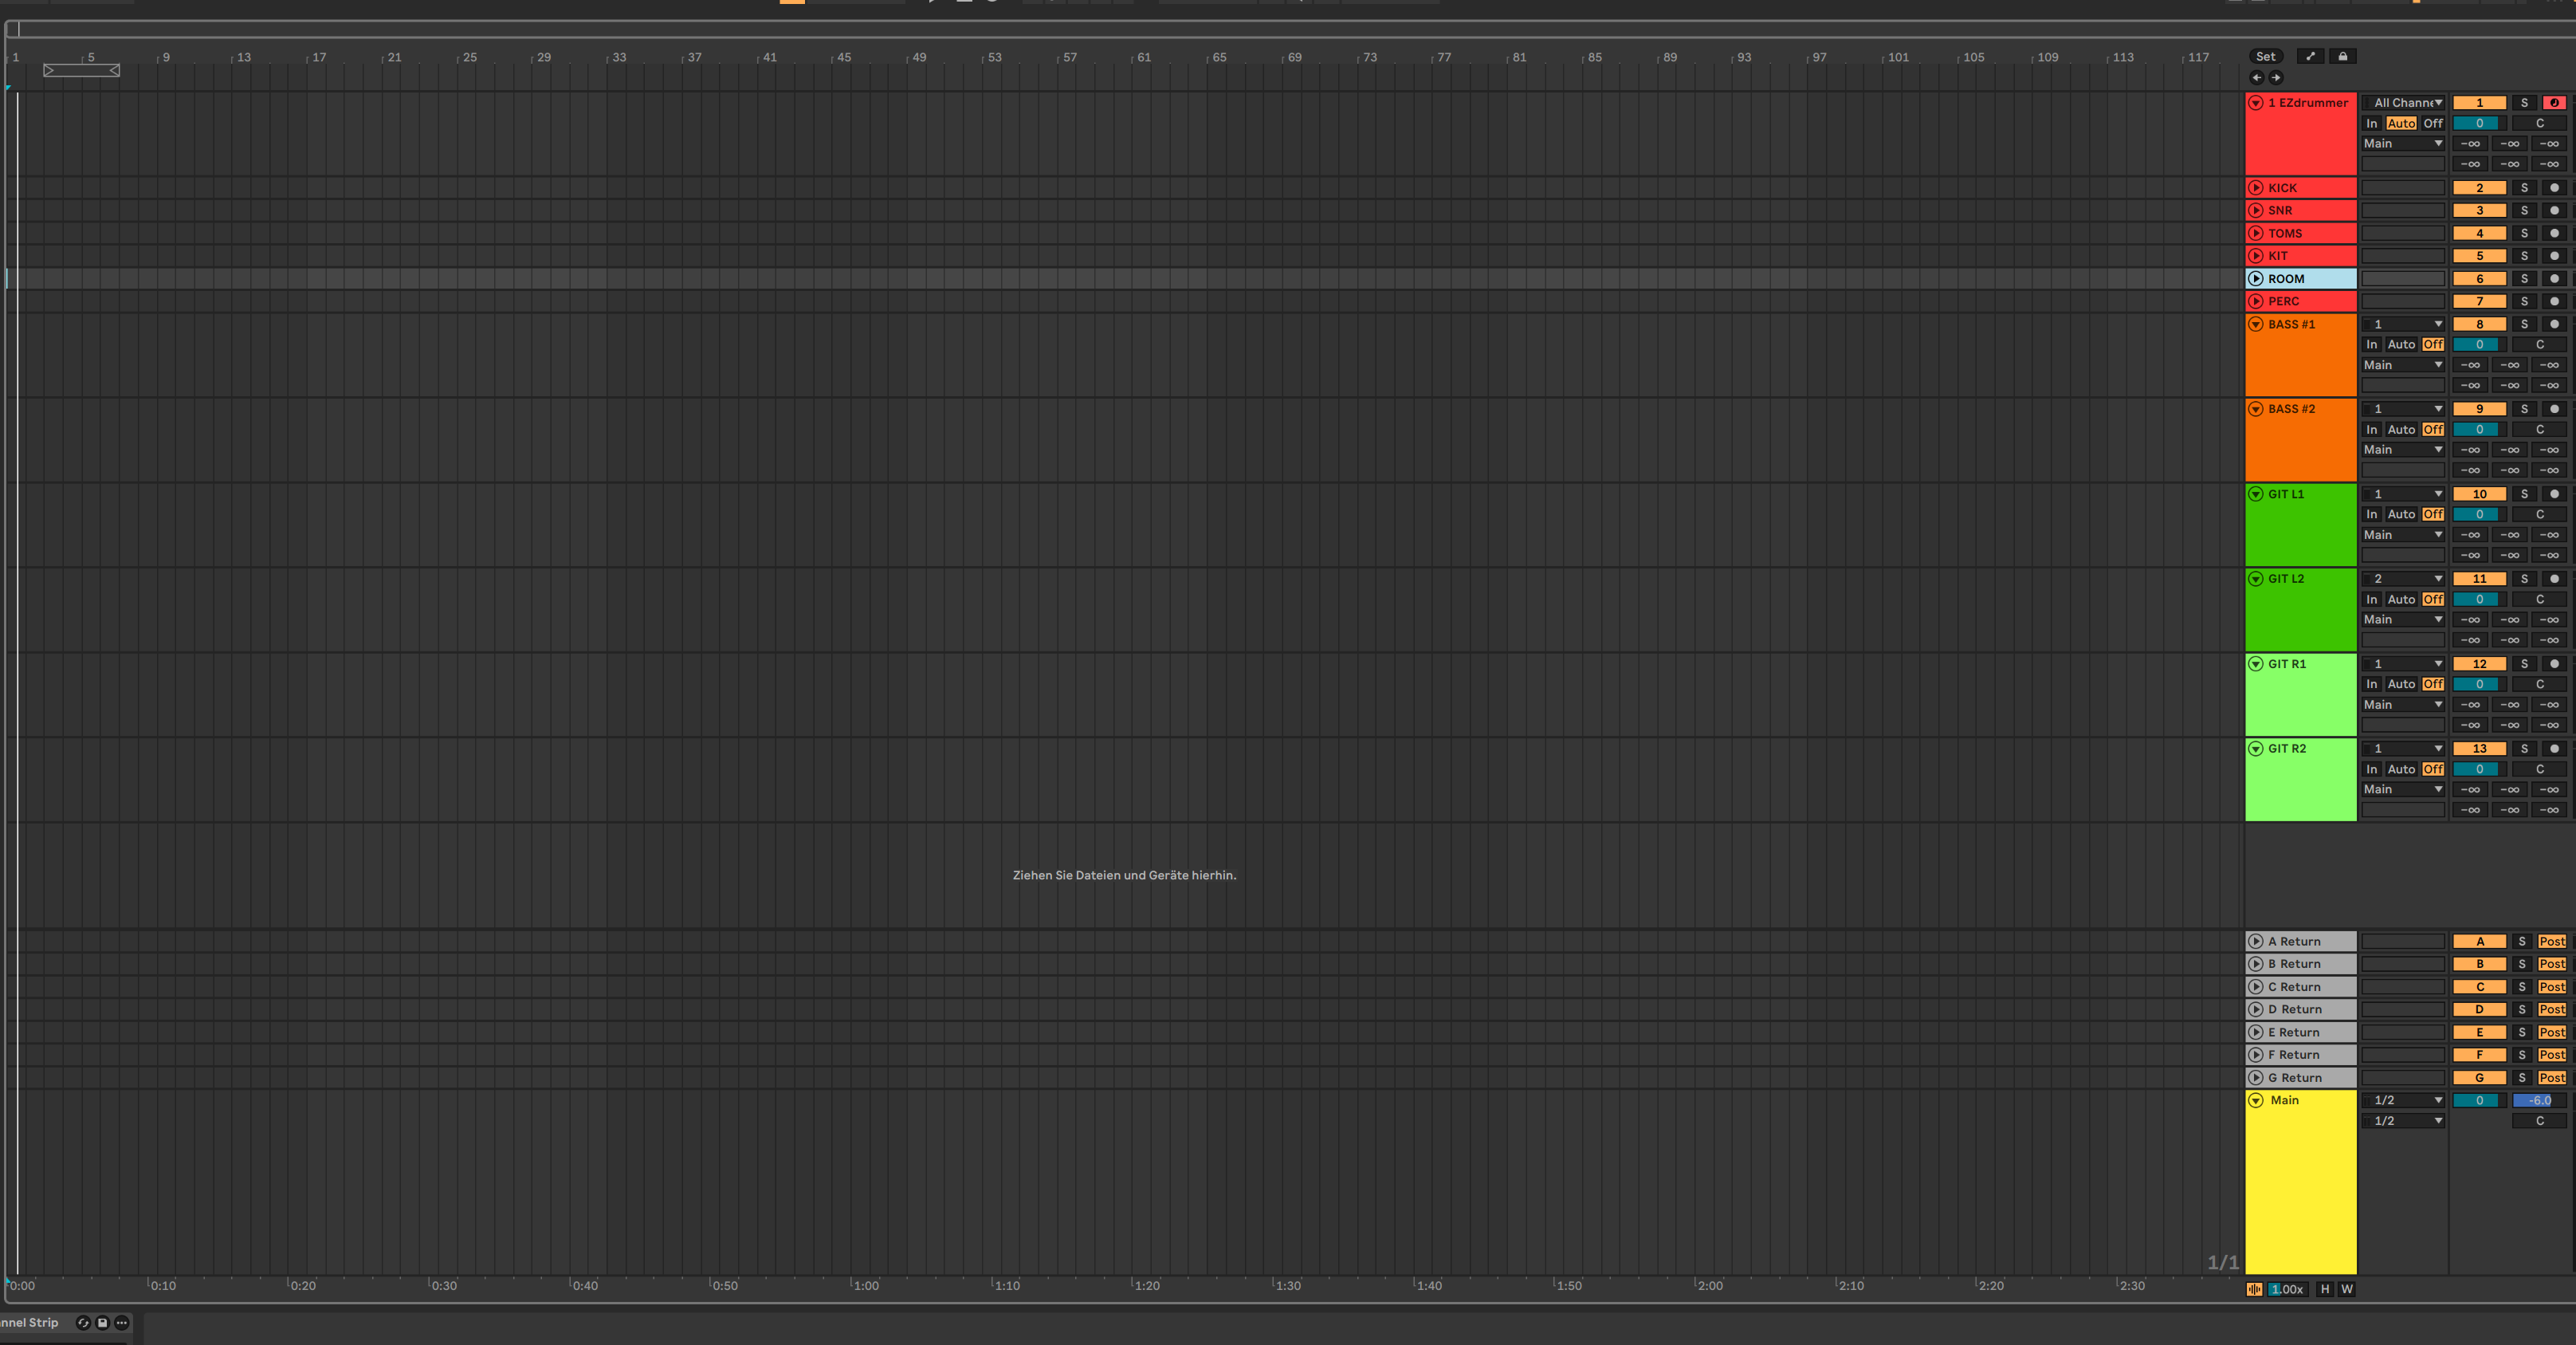Jump to previous locator arrow
The image size is (2576, 1345).
coord(2257,77)
